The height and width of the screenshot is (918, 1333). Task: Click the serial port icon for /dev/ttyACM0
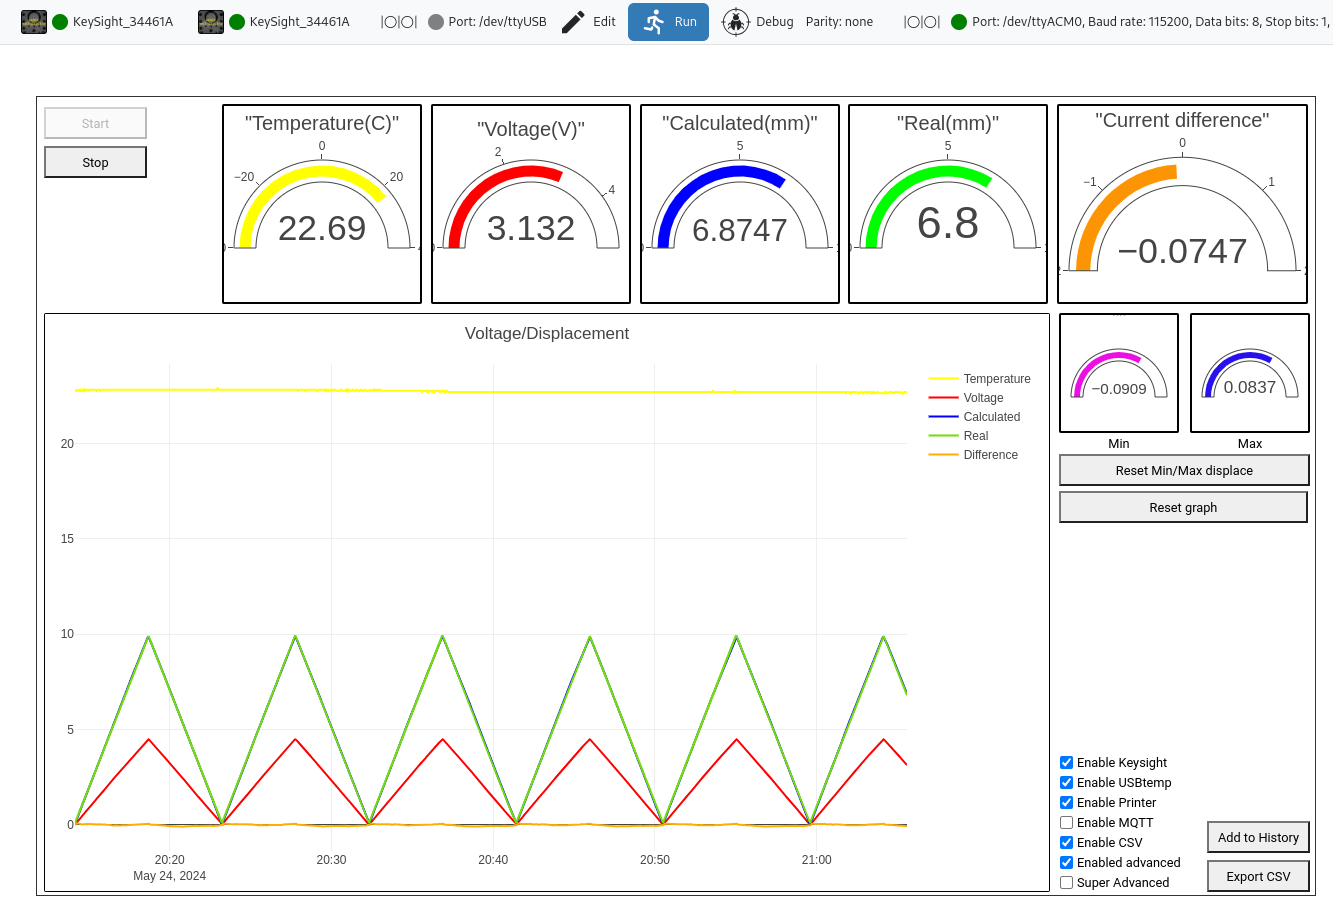click(922, 22)
